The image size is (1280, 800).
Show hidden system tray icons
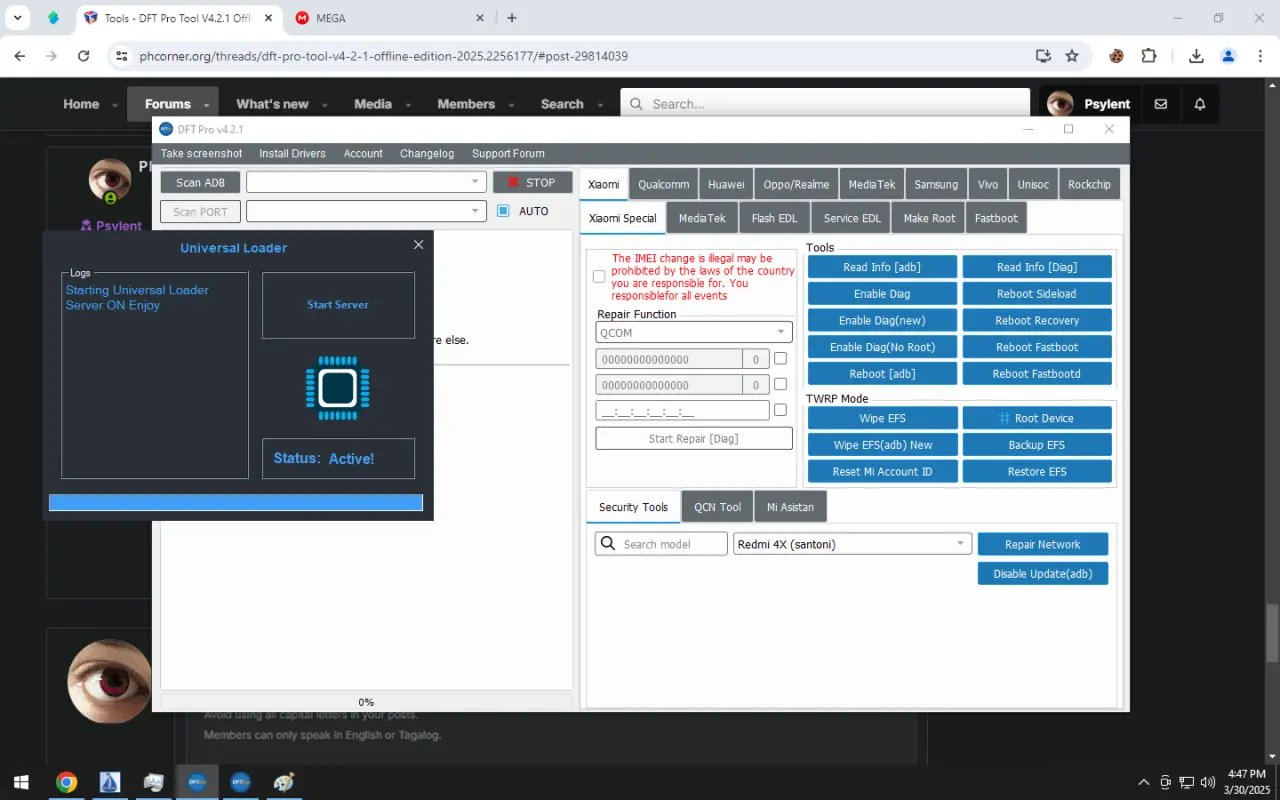point(1144,782)
